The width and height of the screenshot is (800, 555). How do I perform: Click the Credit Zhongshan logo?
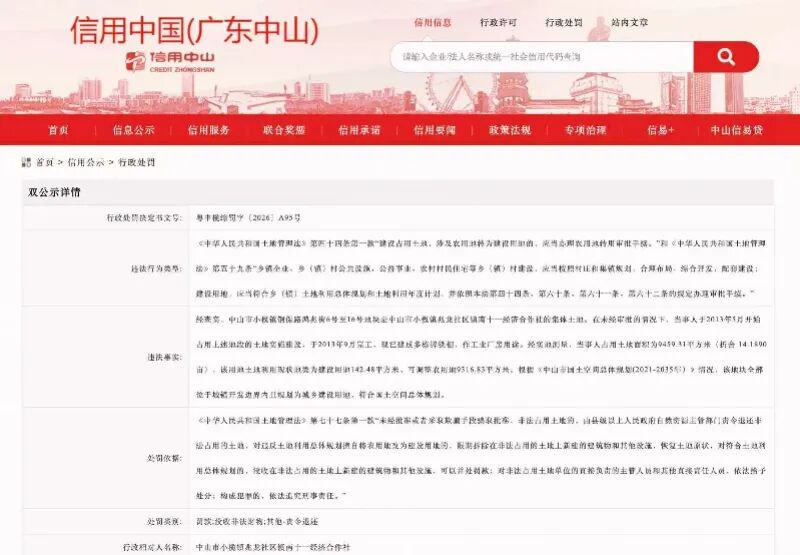[x=170, y=62]
